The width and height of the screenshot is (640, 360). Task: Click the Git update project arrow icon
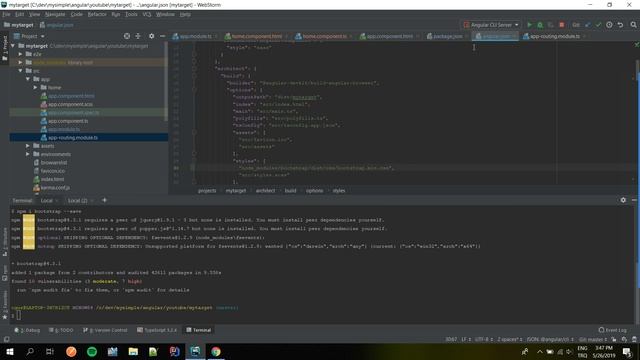point(587,25)
